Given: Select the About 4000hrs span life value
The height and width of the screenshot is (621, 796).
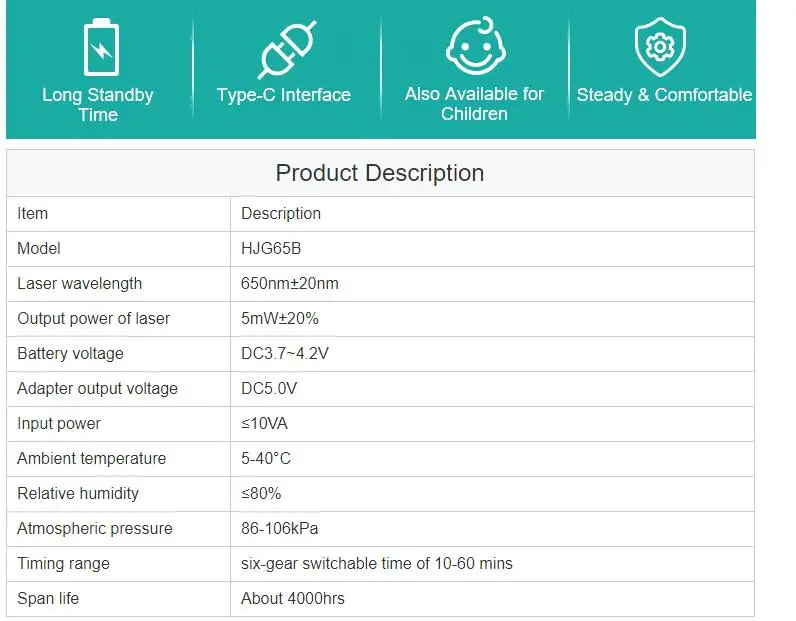Looking at the screenshot, I should 293,598.
